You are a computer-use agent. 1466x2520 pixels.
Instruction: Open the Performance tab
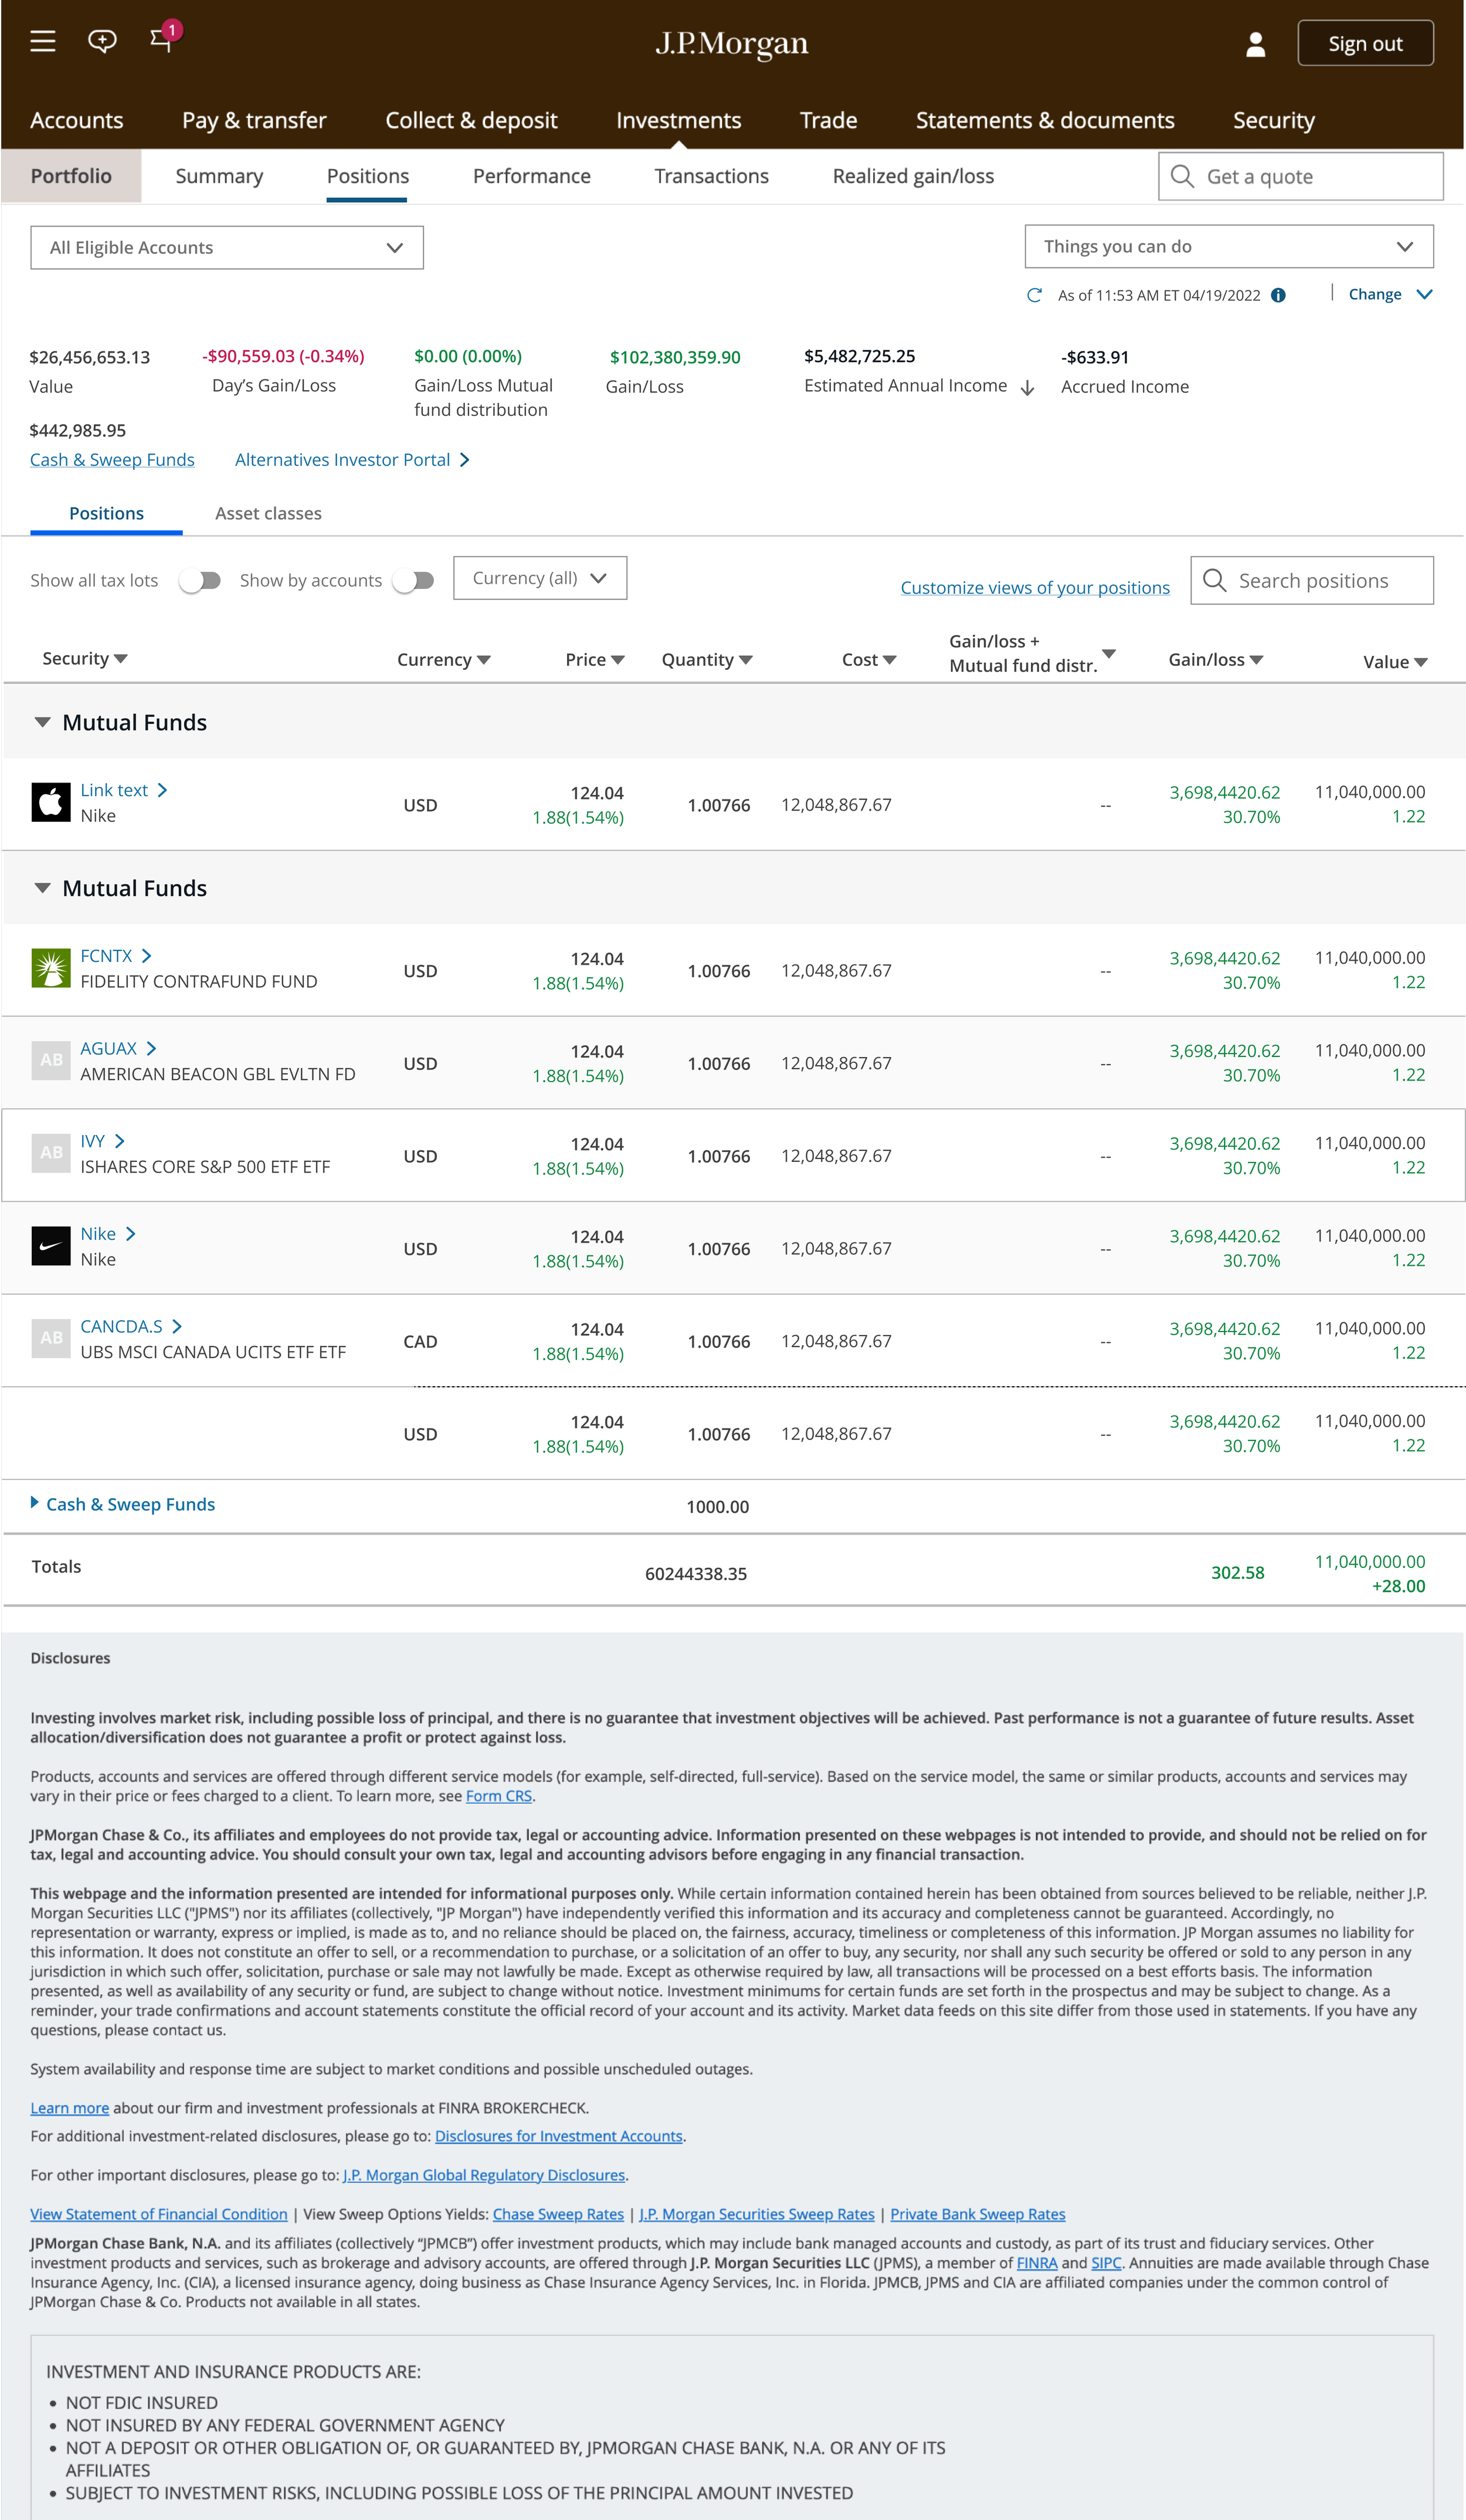531,176
